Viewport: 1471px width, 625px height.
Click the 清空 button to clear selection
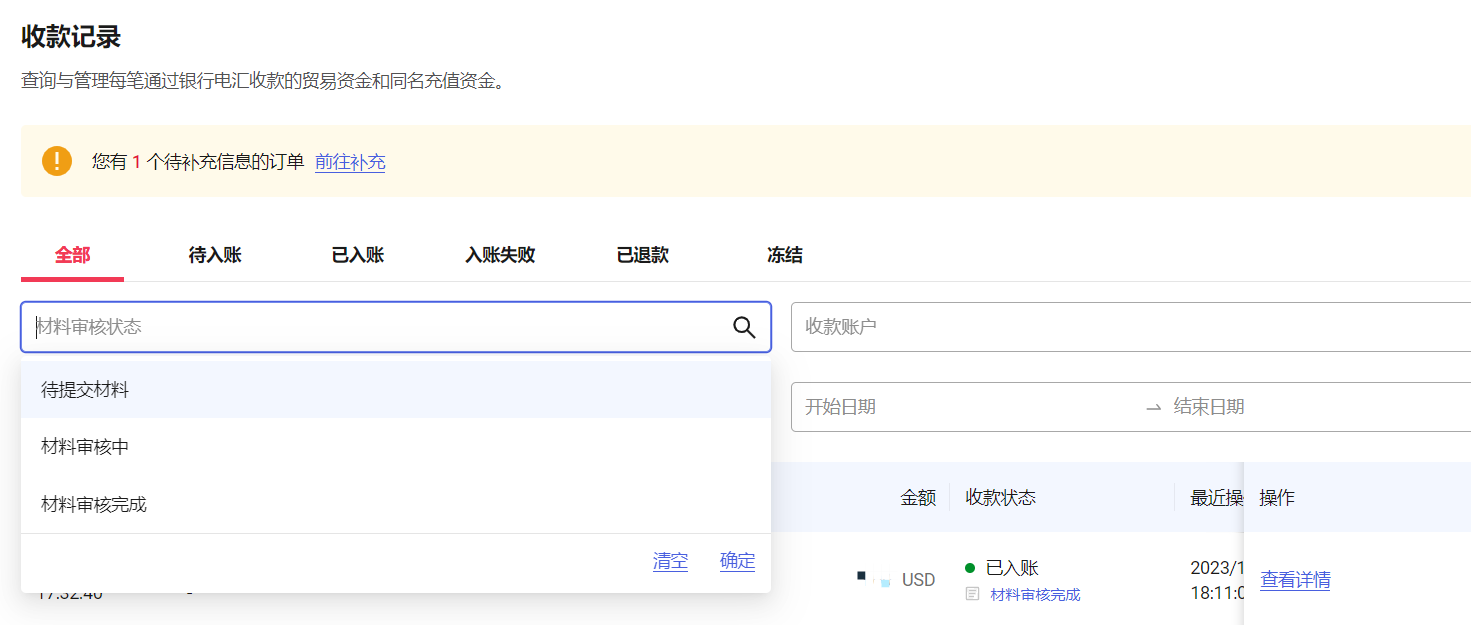670,560
